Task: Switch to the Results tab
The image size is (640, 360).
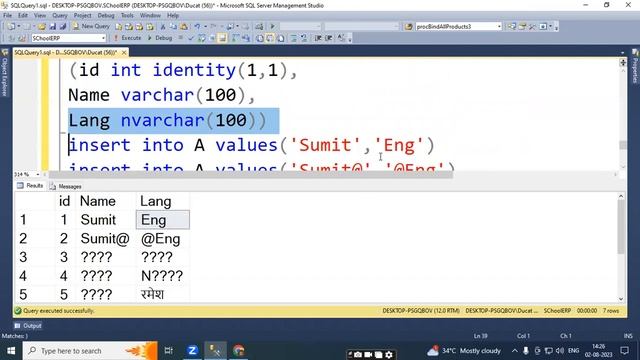Action: point(30,186)
